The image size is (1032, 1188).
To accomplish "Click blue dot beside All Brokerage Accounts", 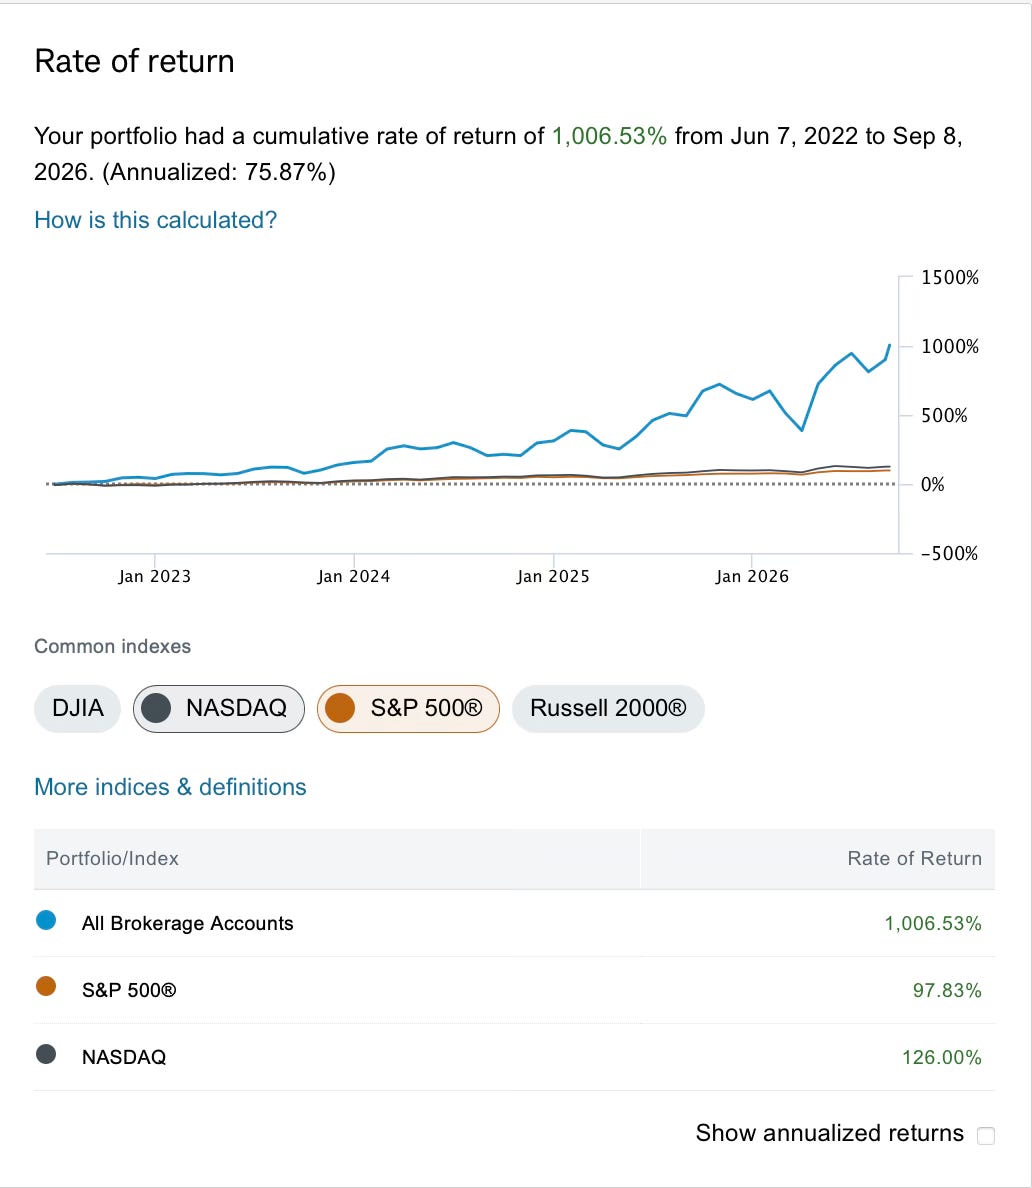I will point(46,921).
